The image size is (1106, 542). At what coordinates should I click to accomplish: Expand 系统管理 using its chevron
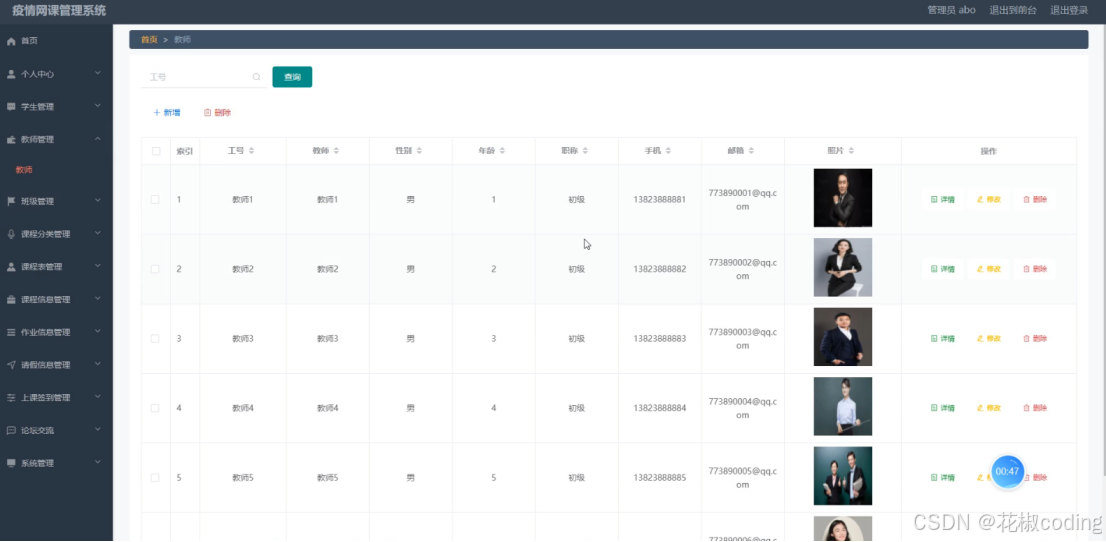pyautogui.click(x=98, y=462)
